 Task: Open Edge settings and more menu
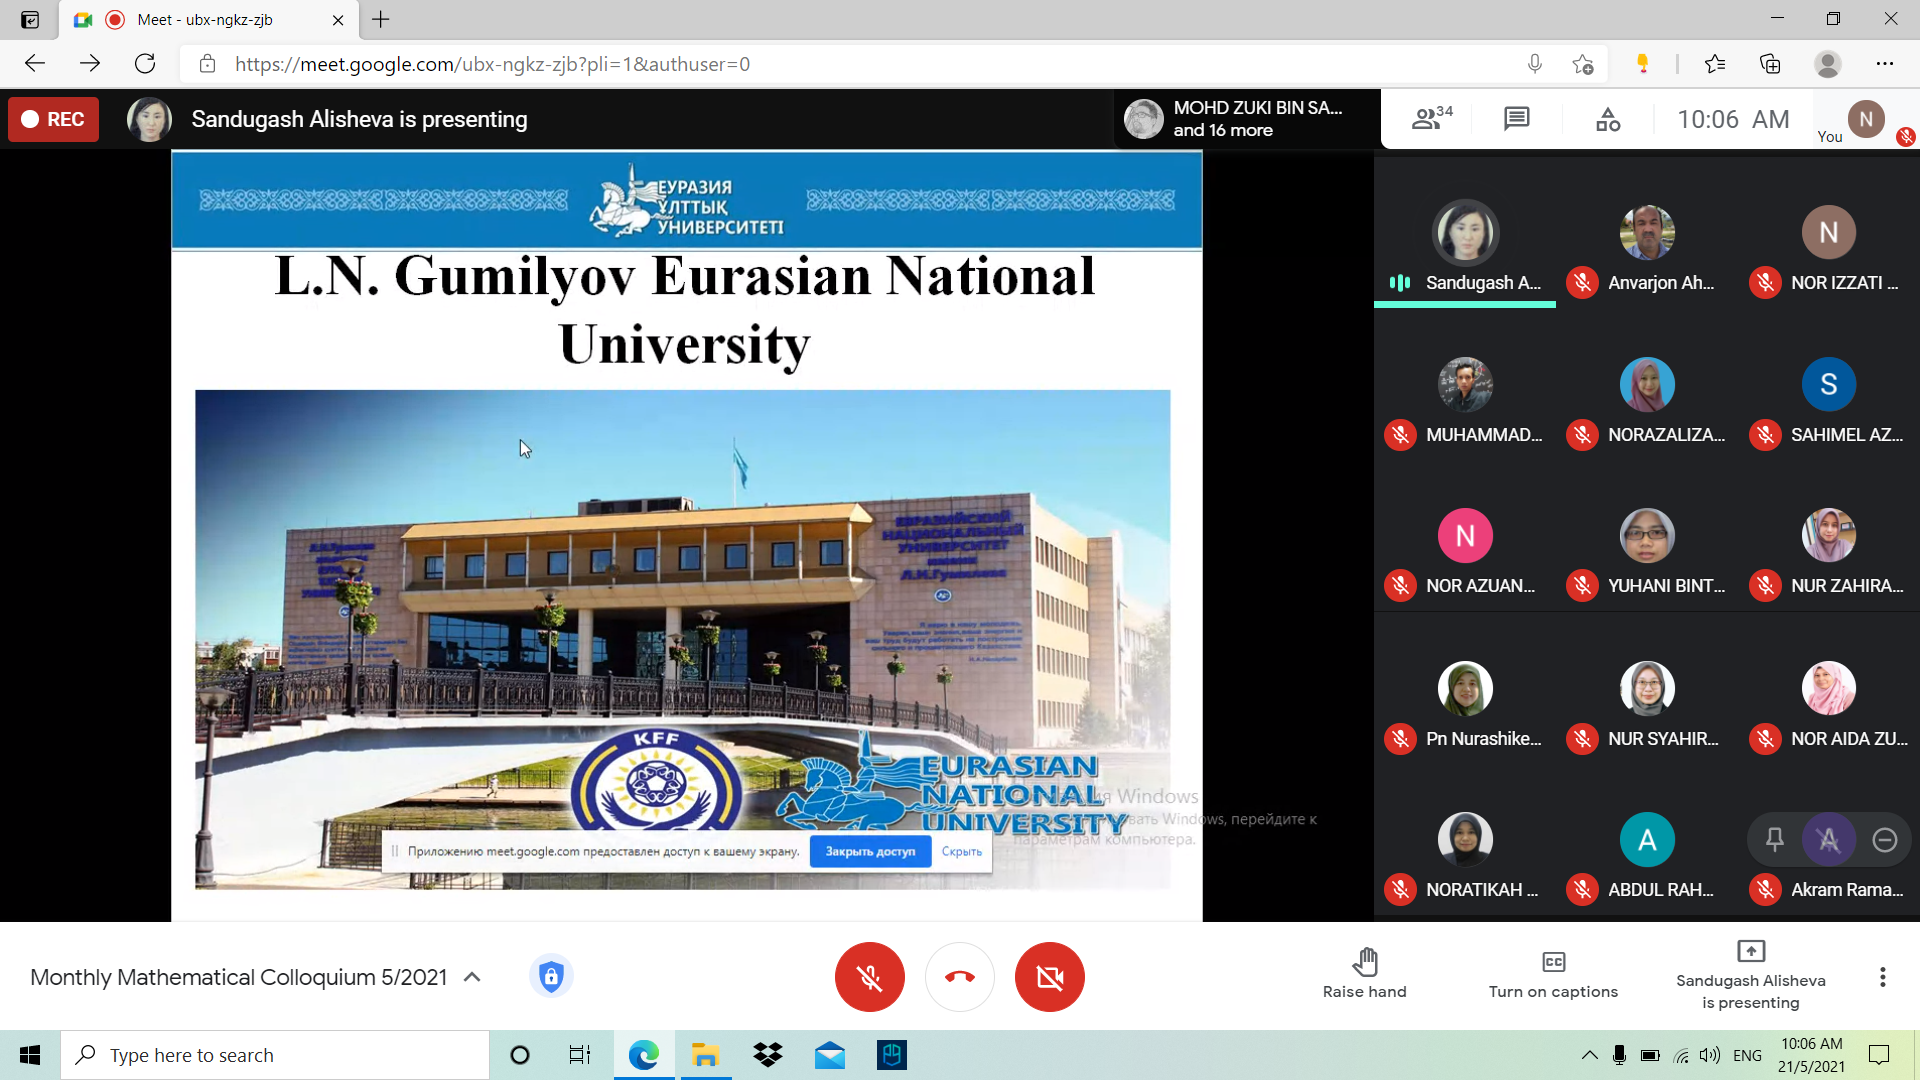tap(1884, 64)
